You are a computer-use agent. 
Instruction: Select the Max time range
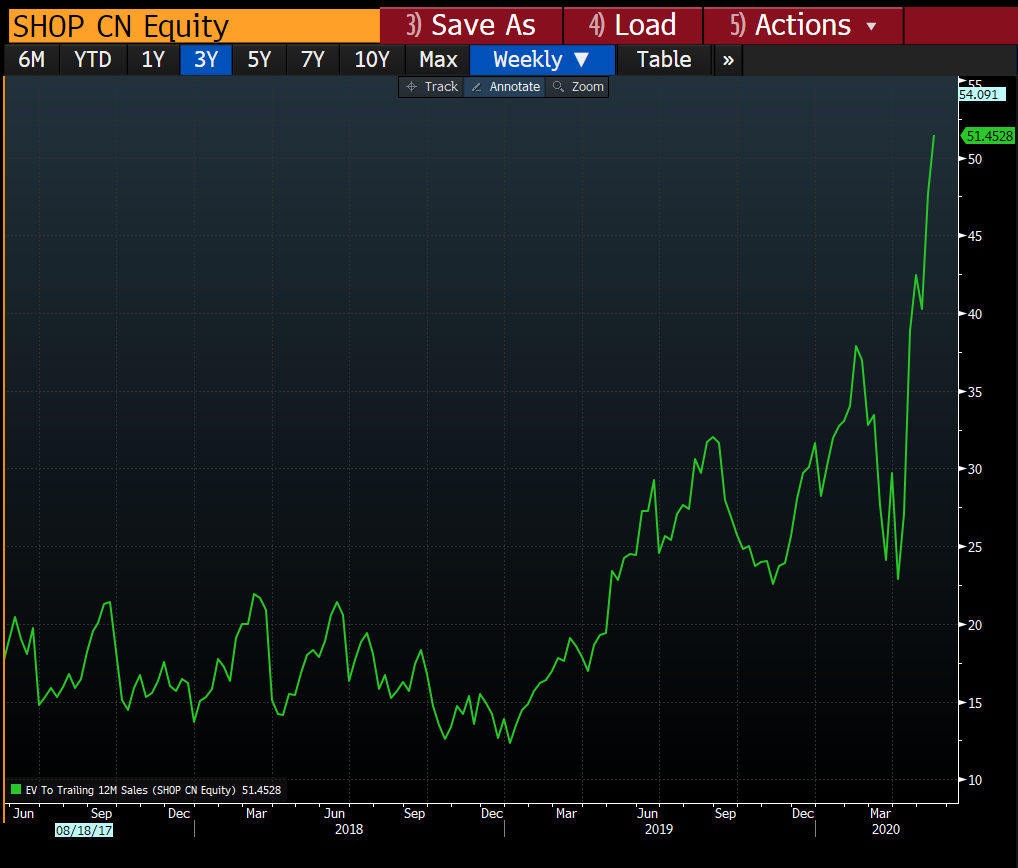point(438,60)
